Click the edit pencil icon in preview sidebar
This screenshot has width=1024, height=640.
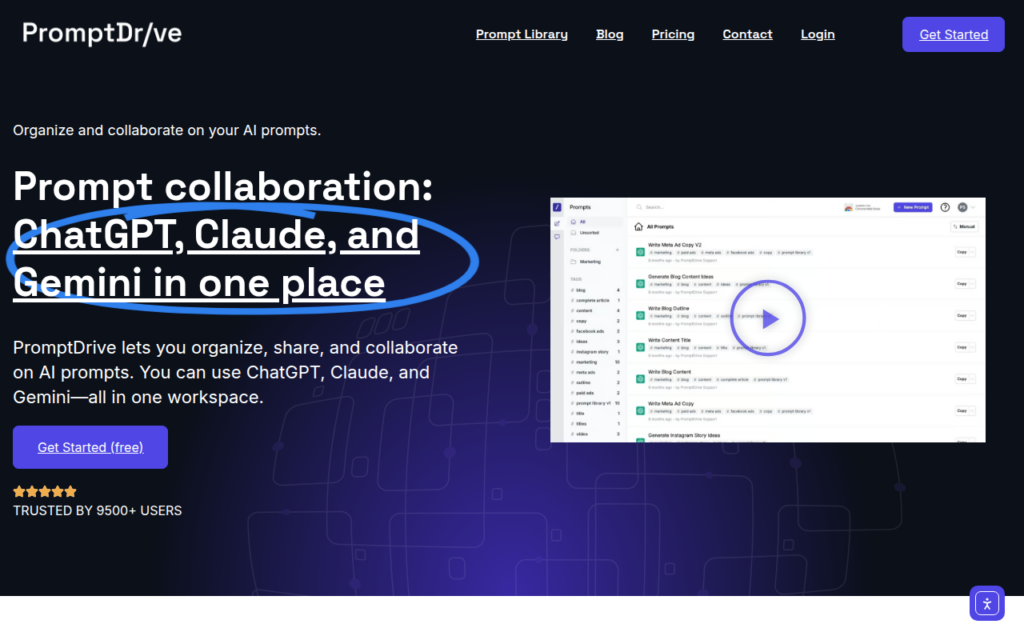tap(557, 223)
